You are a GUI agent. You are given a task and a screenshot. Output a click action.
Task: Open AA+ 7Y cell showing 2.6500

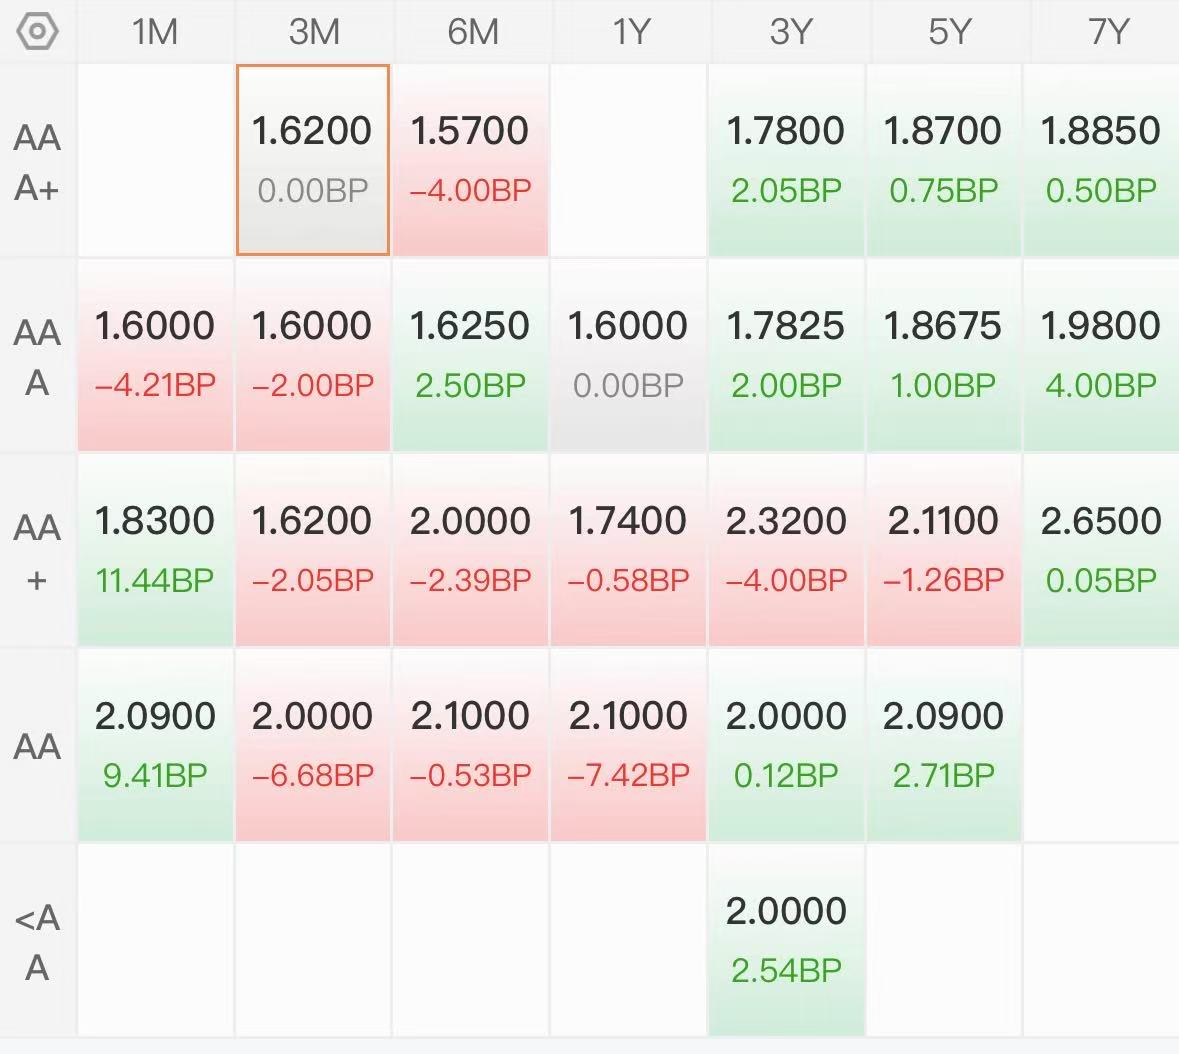point(1102,550)
